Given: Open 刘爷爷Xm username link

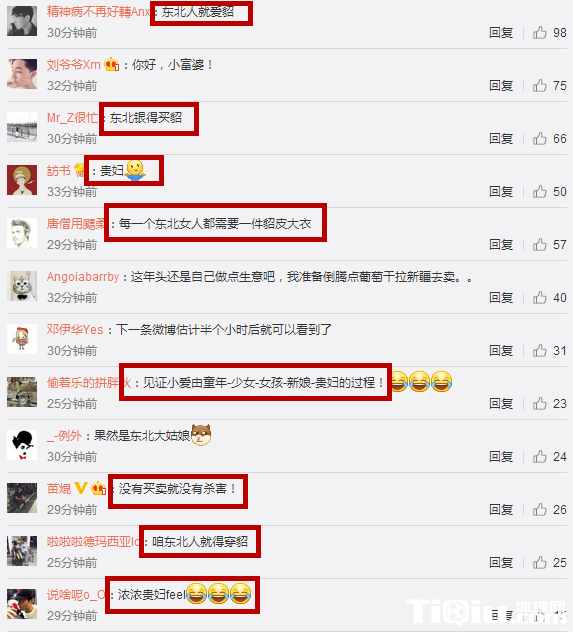Looking at the screenshot, I should (73, 64).
